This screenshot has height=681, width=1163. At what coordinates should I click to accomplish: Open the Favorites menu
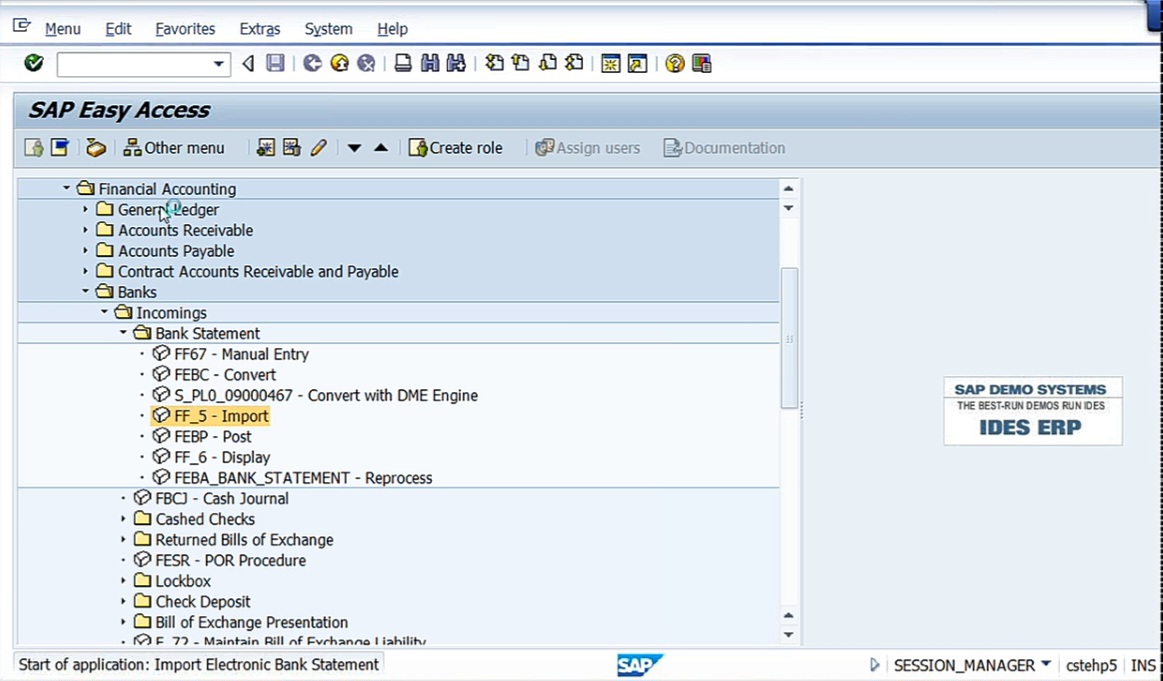tap(185, 29)
